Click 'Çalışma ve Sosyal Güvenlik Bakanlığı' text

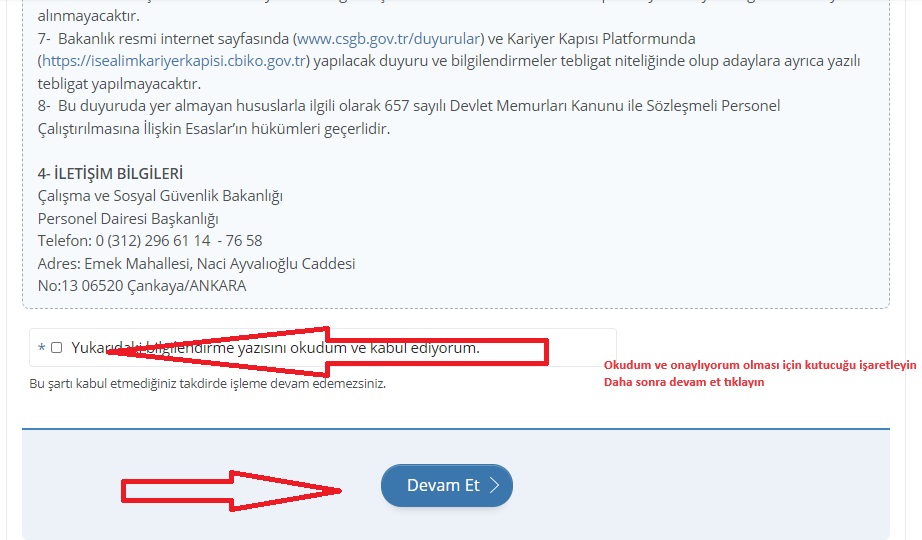(x=160, y=196)
